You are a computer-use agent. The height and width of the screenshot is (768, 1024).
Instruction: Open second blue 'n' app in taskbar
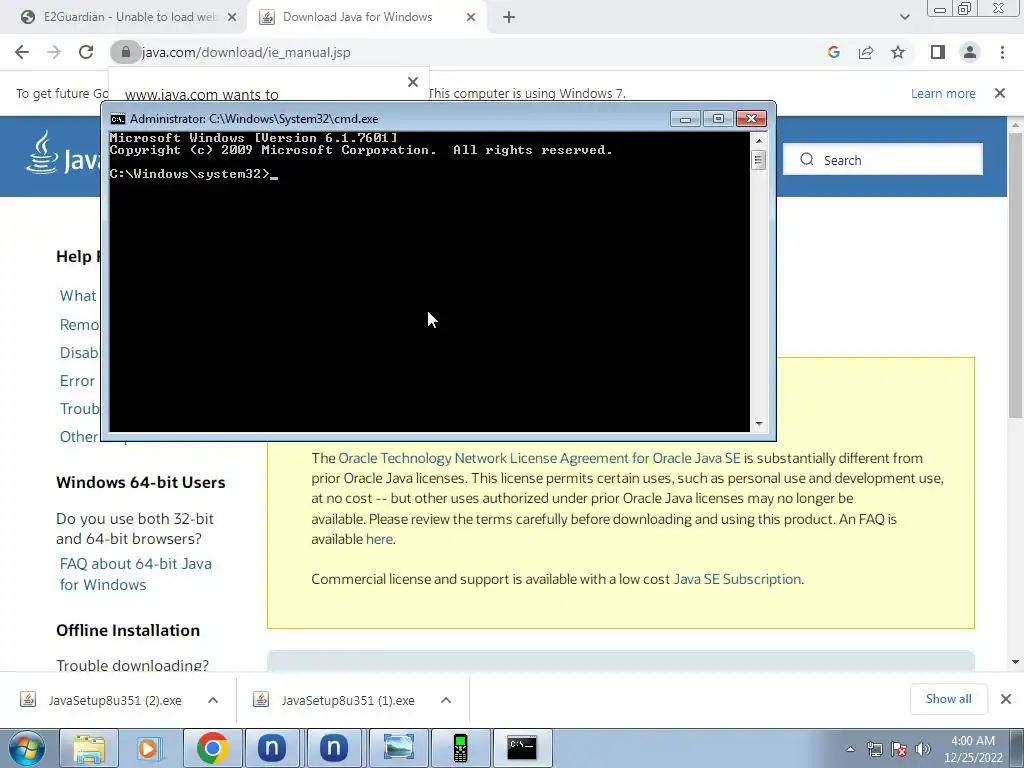(x=334, y=748)
